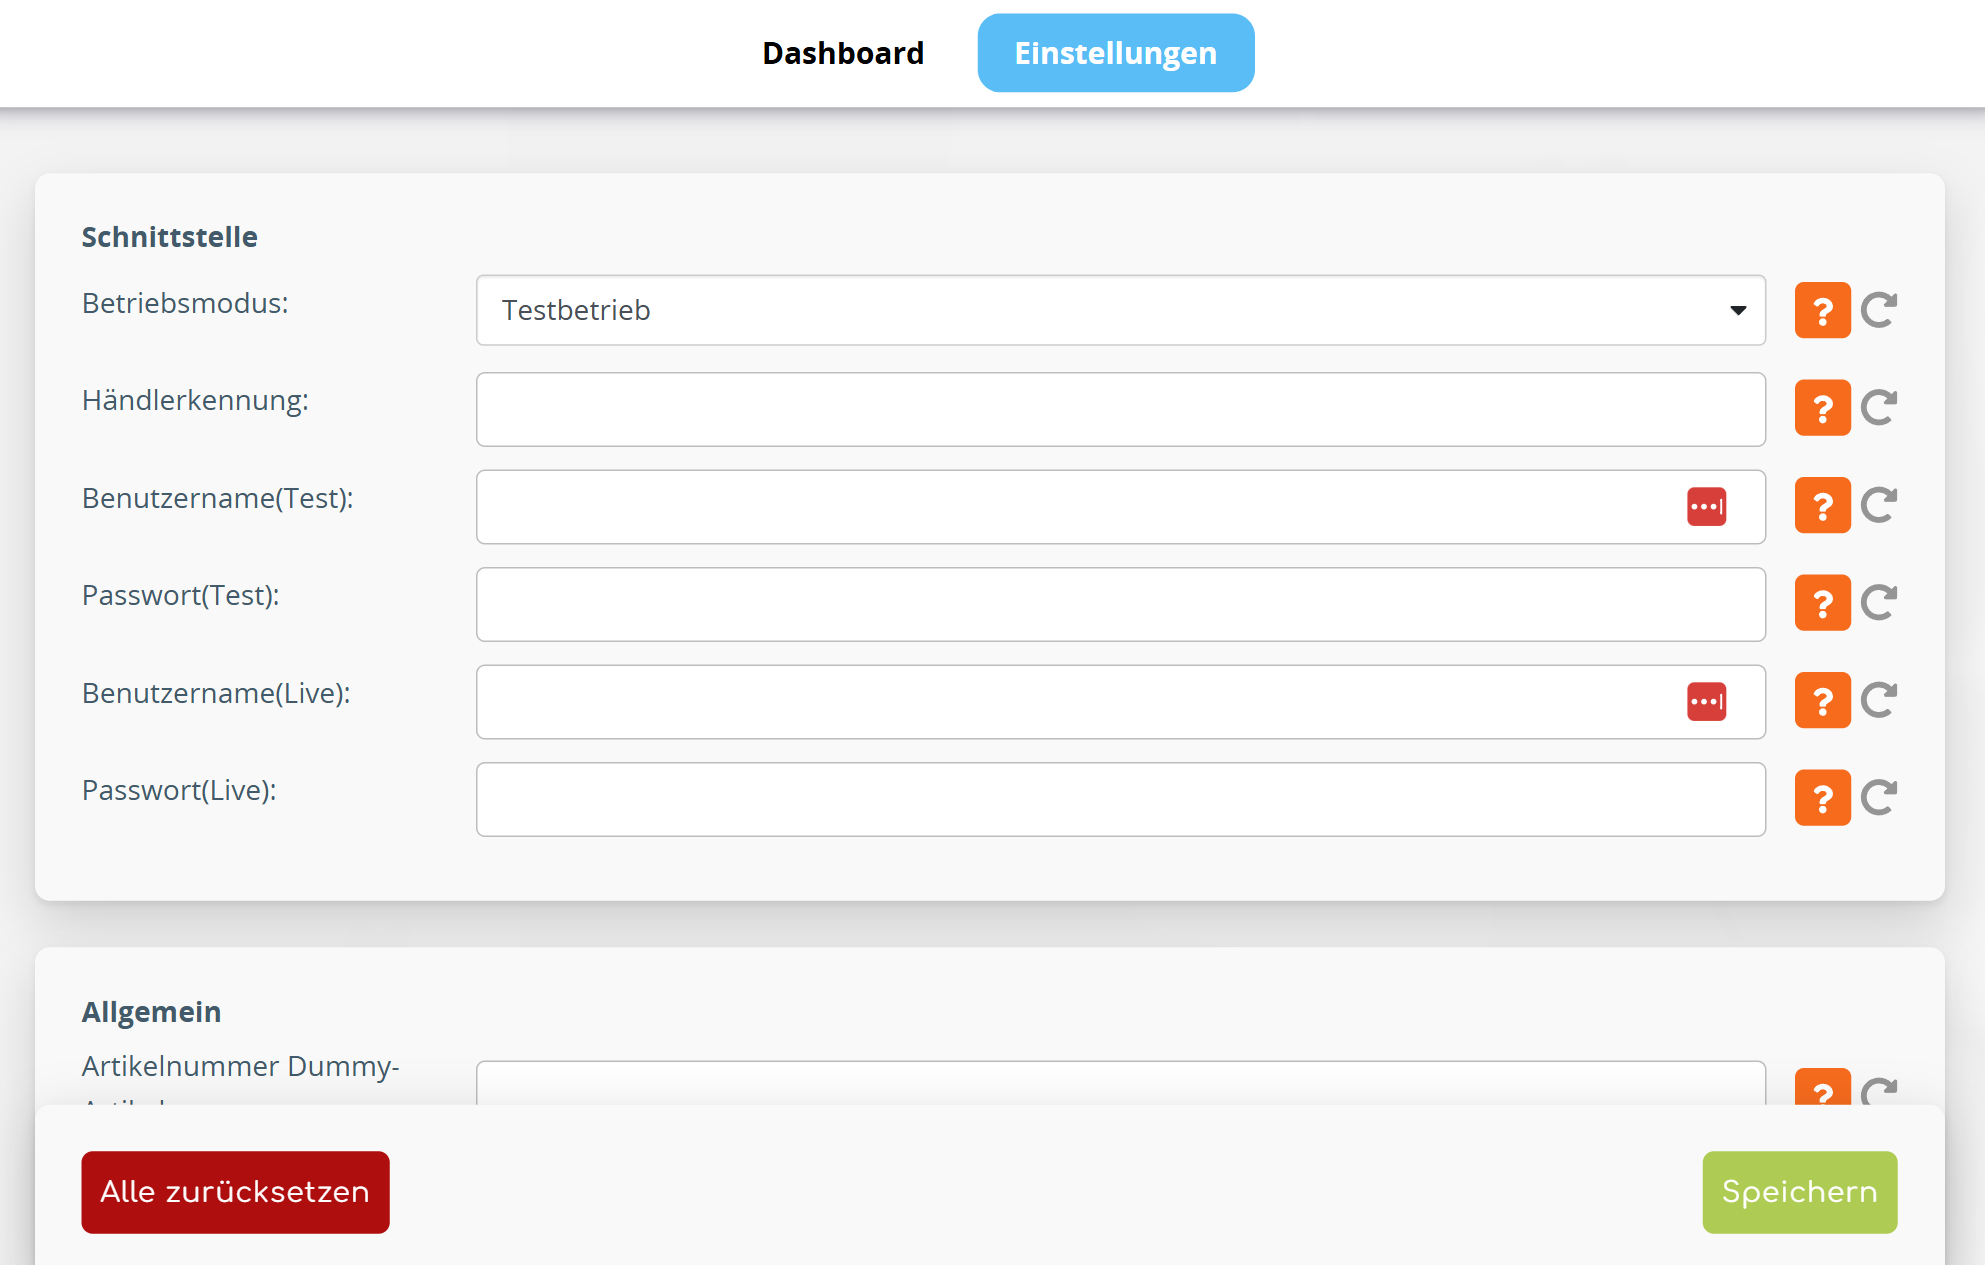This screenshot has width=1985, height=1265.
Task: Show help for Händlerkennung
Action: point(1822,408)
